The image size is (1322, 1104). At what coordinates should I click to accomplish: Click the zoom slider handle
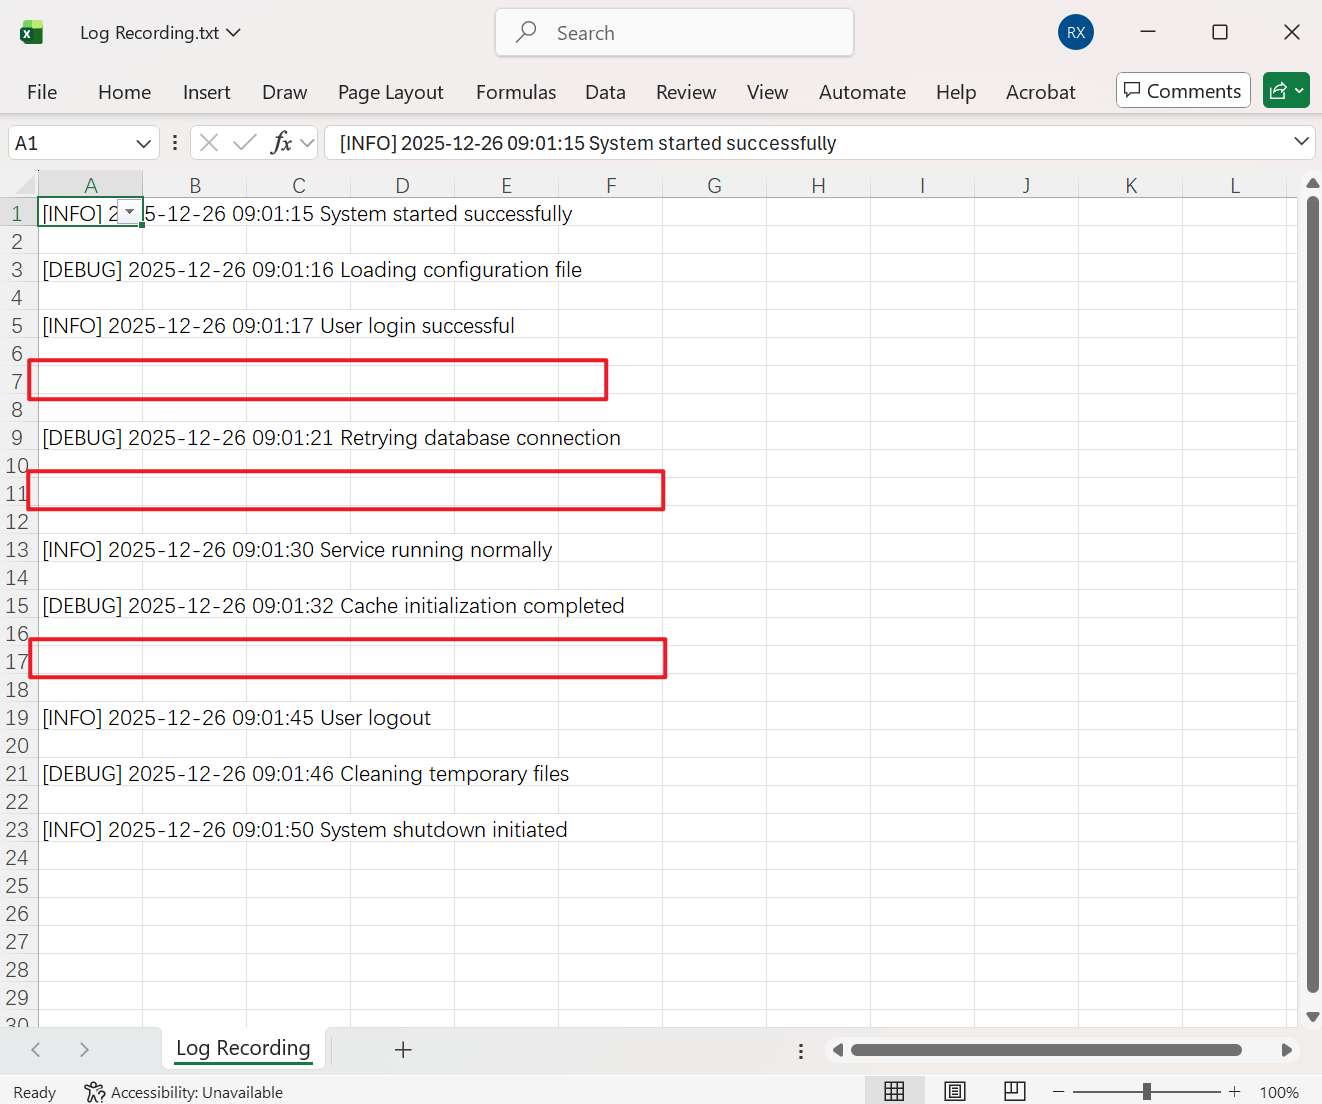(1147, 1091)
